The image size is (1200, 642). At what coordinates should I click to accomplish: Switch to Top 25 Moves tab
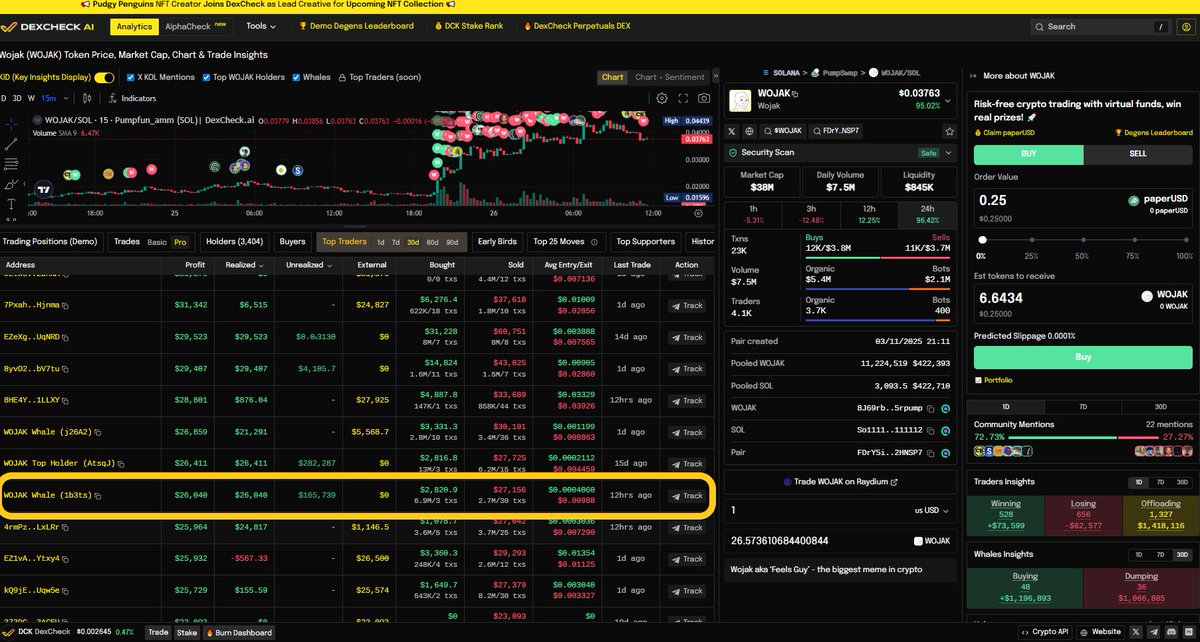(565, 241)
